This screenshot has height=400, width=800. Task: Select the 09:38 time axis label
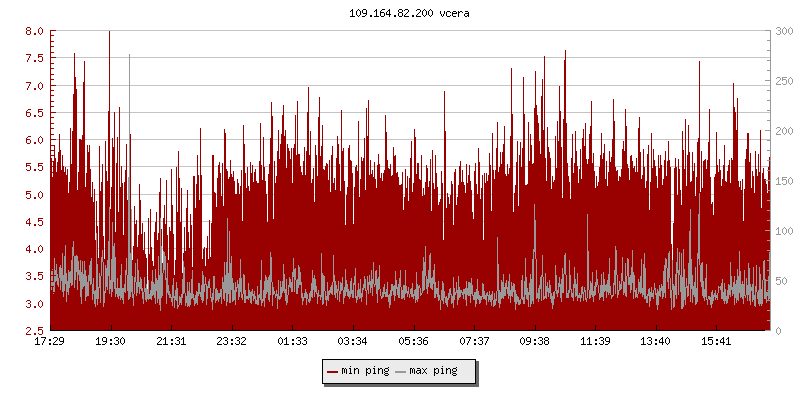point(534,341)
